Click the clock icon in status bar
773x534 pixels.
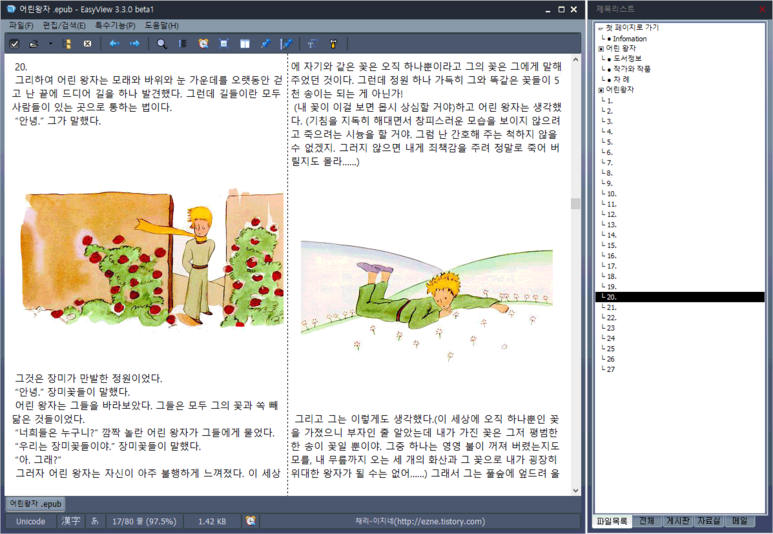click(x=250, y=521)
